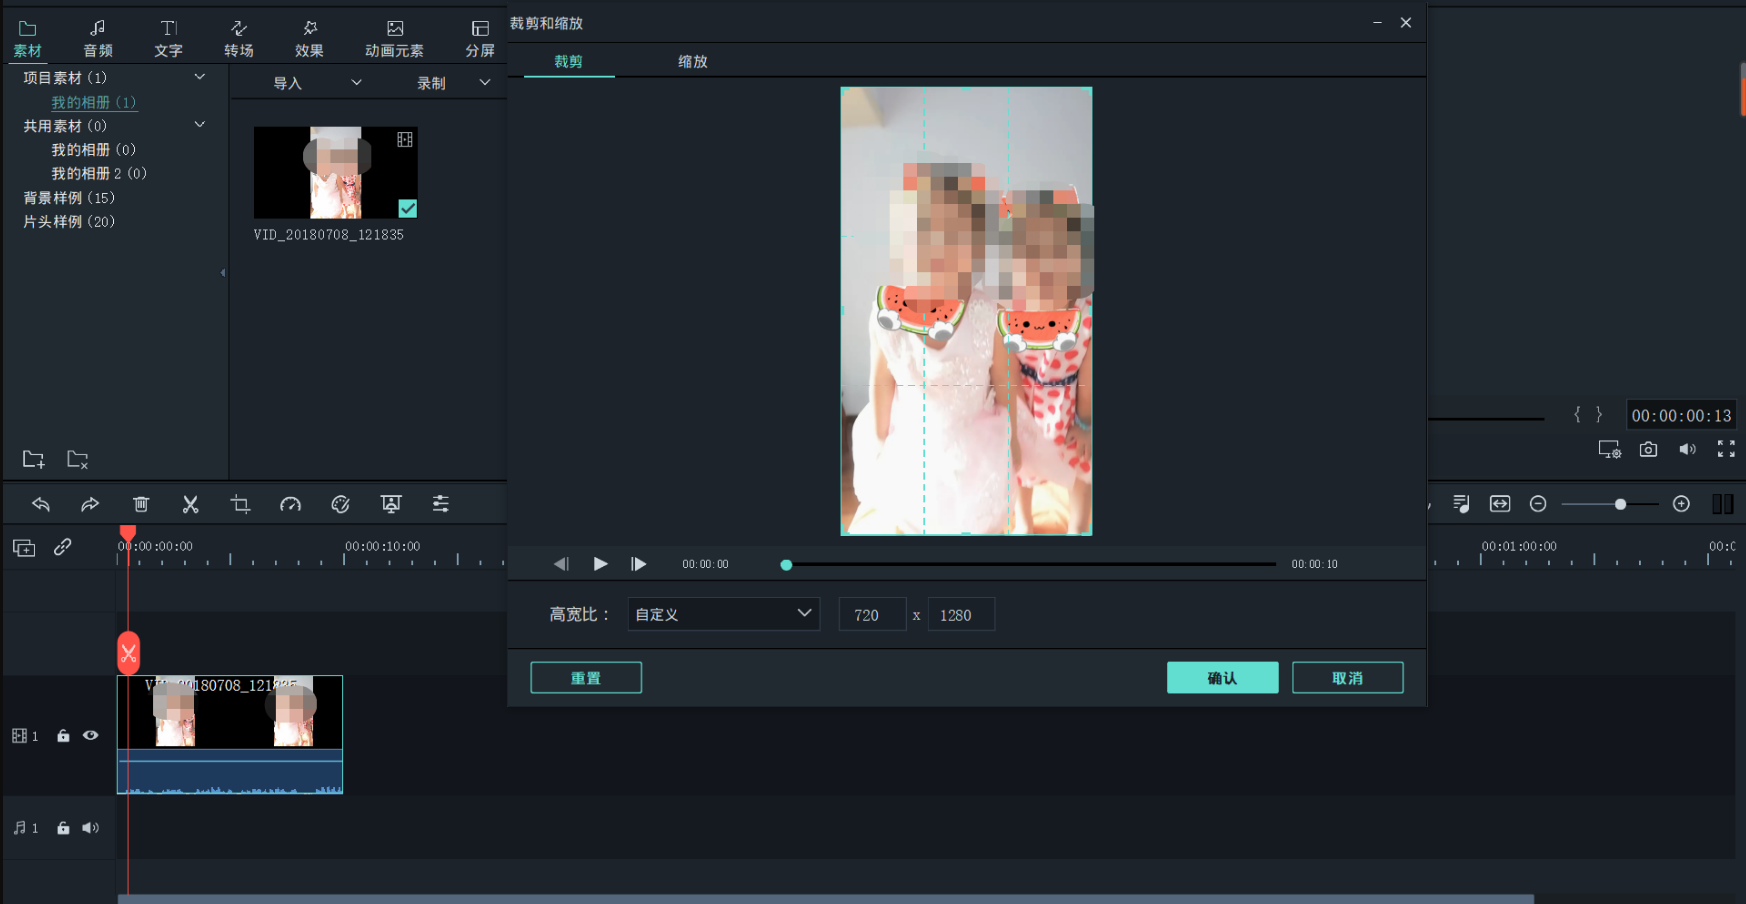Collapse the 项目素材 tree section
Viewport: 1746px width, 904px height.
pyautogui.click(x=199, y=77)
